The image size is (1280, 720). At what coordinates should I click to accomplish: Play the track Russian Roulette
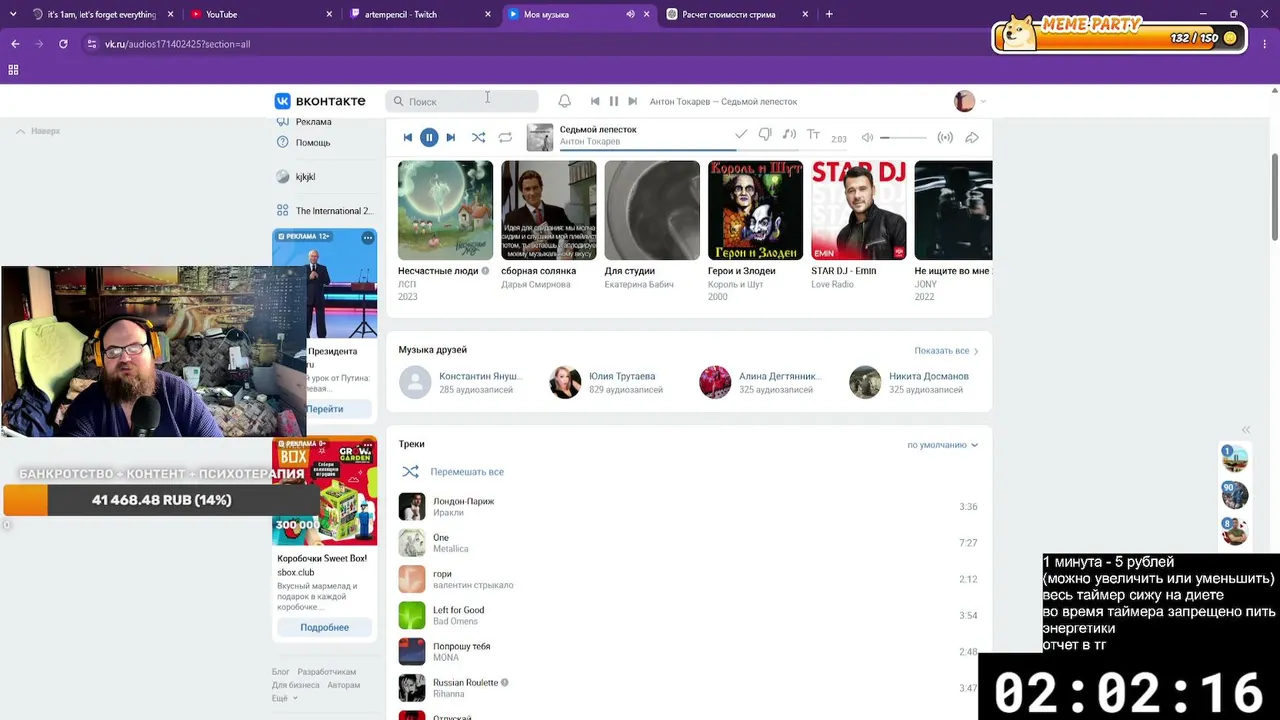[688, 688]
